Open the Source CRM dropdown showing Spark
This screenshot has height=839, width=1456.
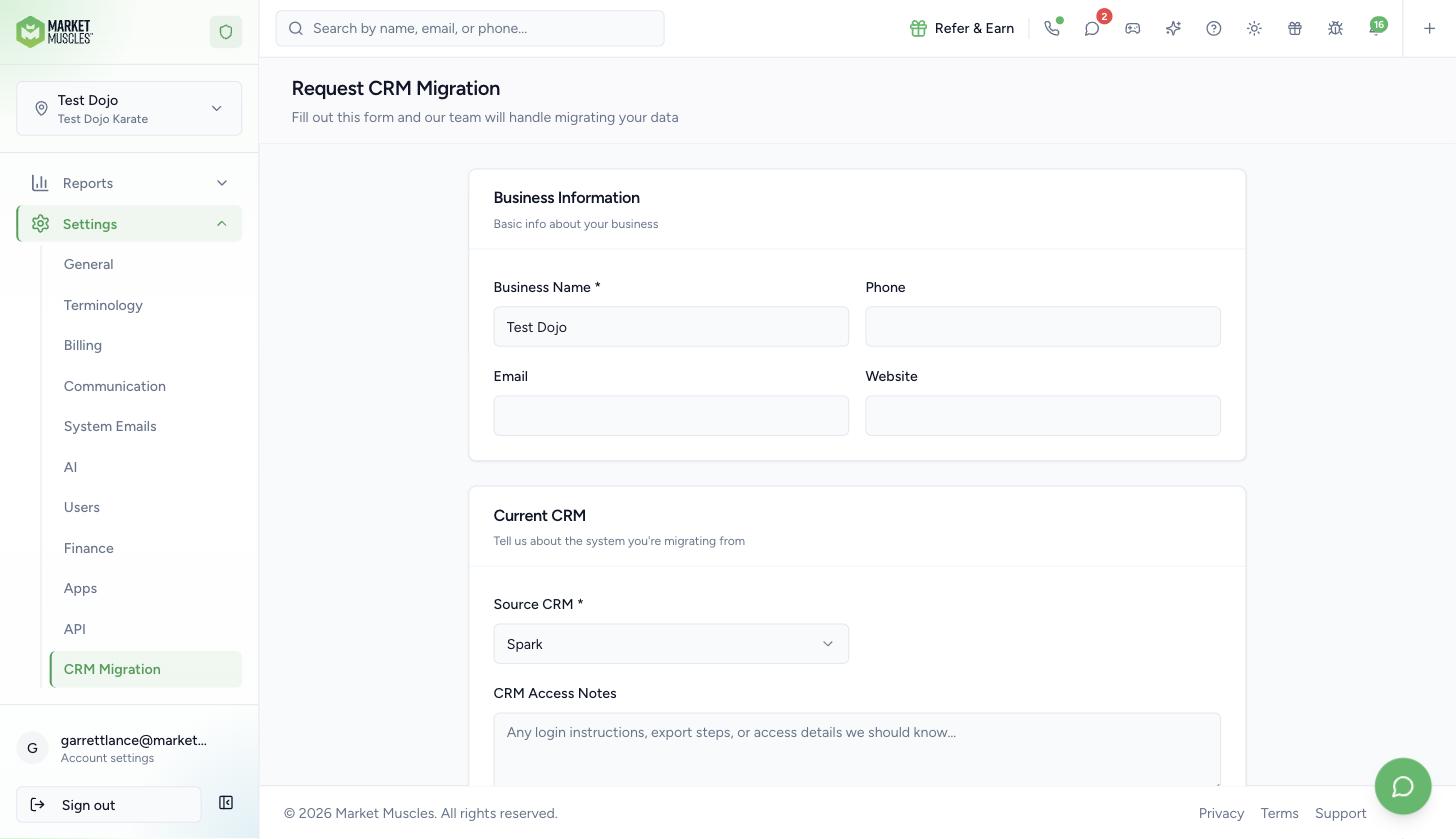[x=671, y=644]
